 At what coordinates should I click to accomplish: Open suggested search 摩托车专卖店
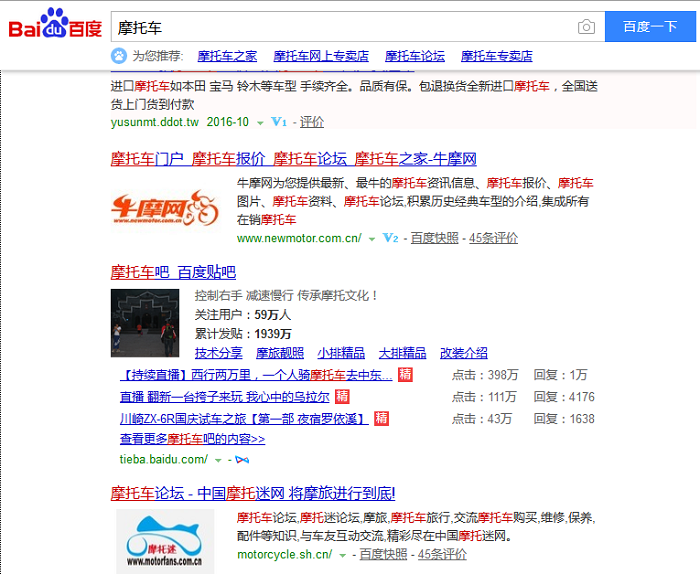pos(496,56)
